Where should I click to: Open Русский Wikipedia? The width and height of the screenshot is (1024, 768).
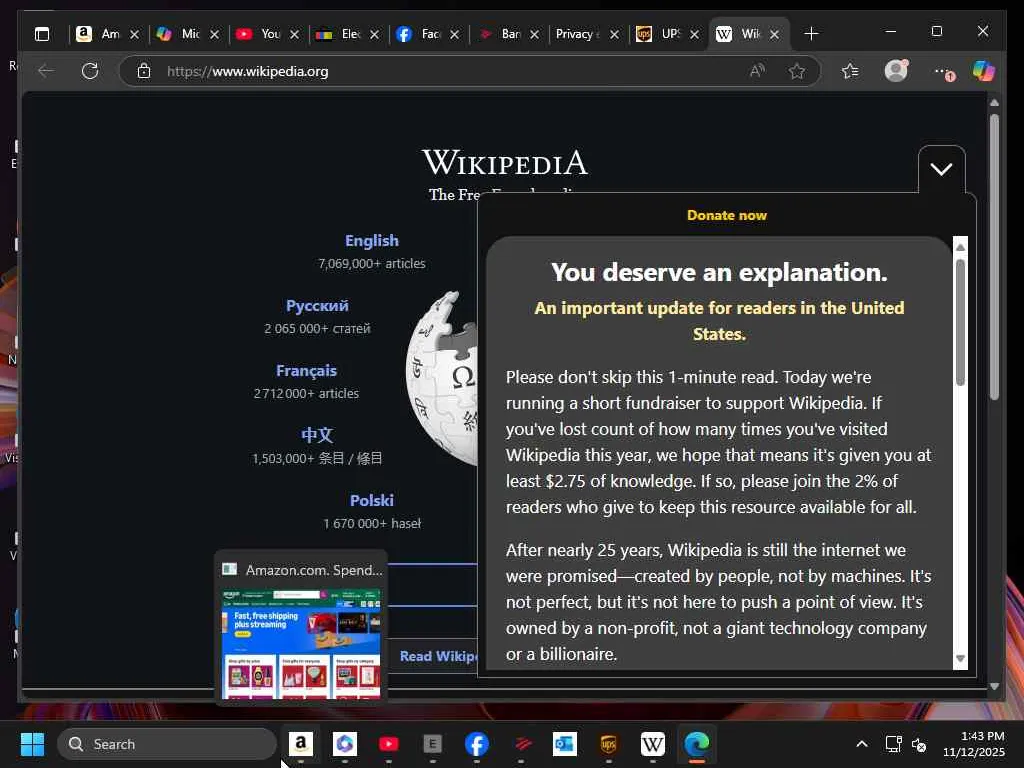(x=317, y=306)
